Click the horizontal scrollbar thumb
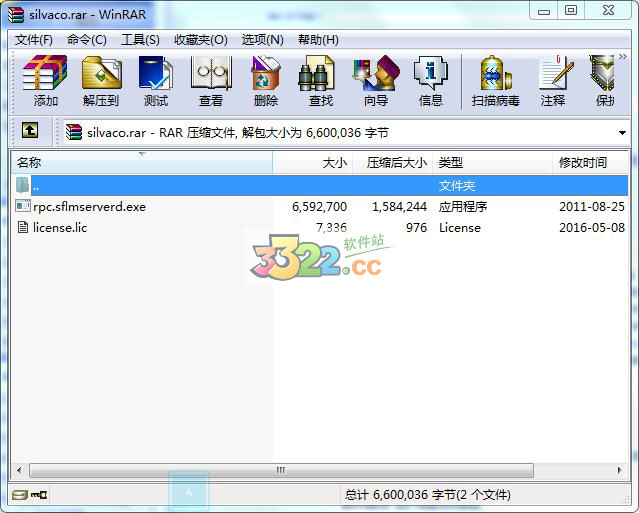 click(x=281, y=470)
